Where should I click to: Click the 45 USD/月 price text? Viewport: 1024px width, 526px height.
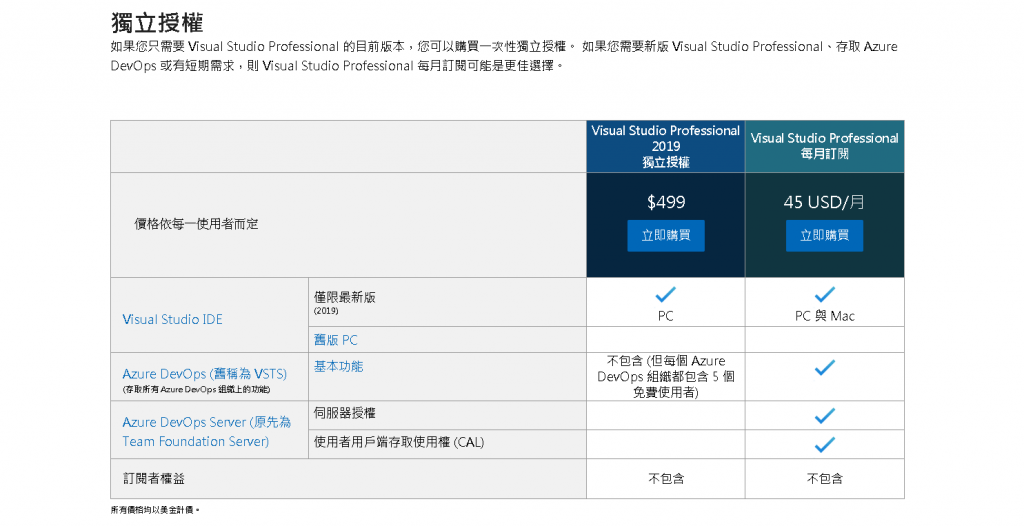coord(824,203)
